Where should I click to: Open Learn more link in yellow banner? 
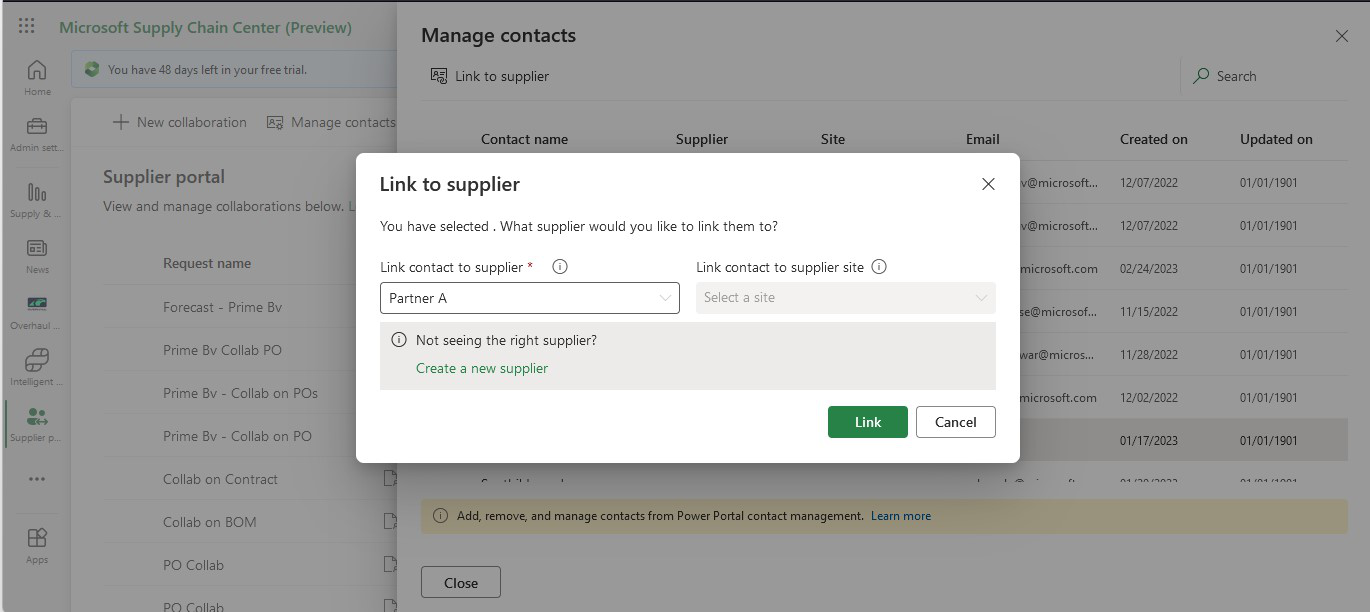tap(901, 516)
